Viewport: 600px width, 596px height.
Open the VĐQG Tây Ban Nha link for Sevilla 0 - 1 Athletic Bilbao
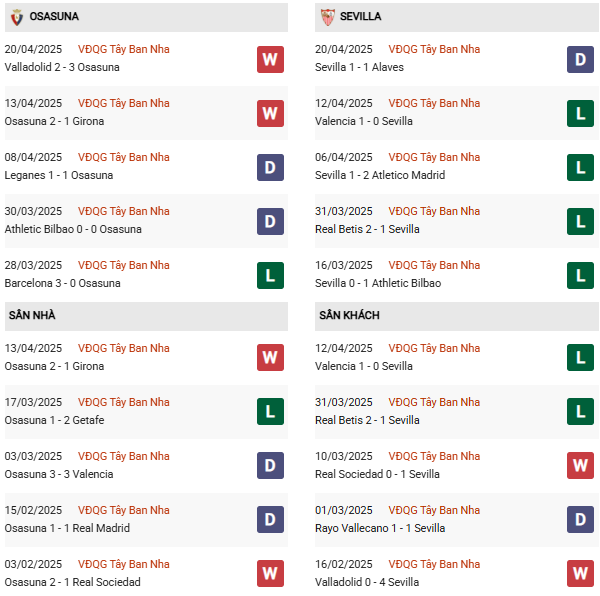coord(434,265)
